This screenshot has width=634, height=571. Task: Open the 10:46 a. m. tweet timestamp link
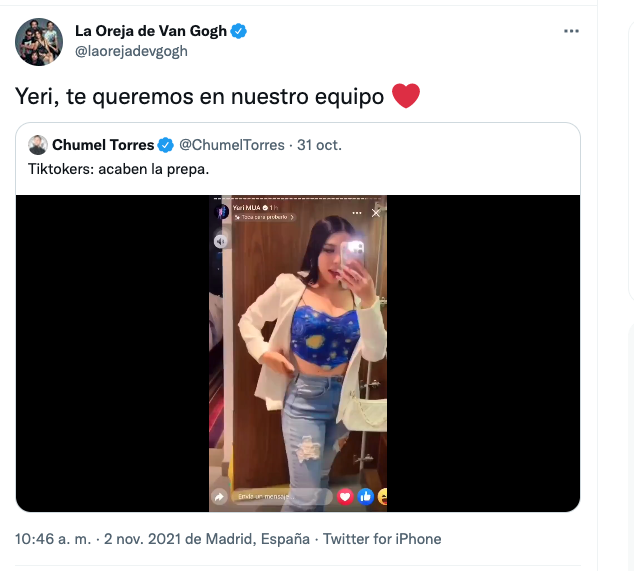[53, 539]
